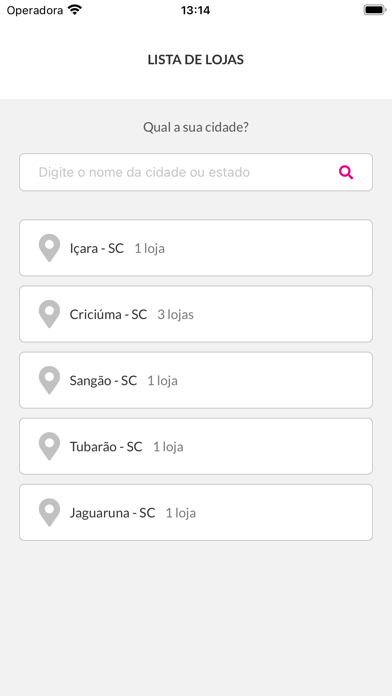This screenshot has height=696, width=392.
Task: Click the location pin next to Sangão
Action: [49, 380]
